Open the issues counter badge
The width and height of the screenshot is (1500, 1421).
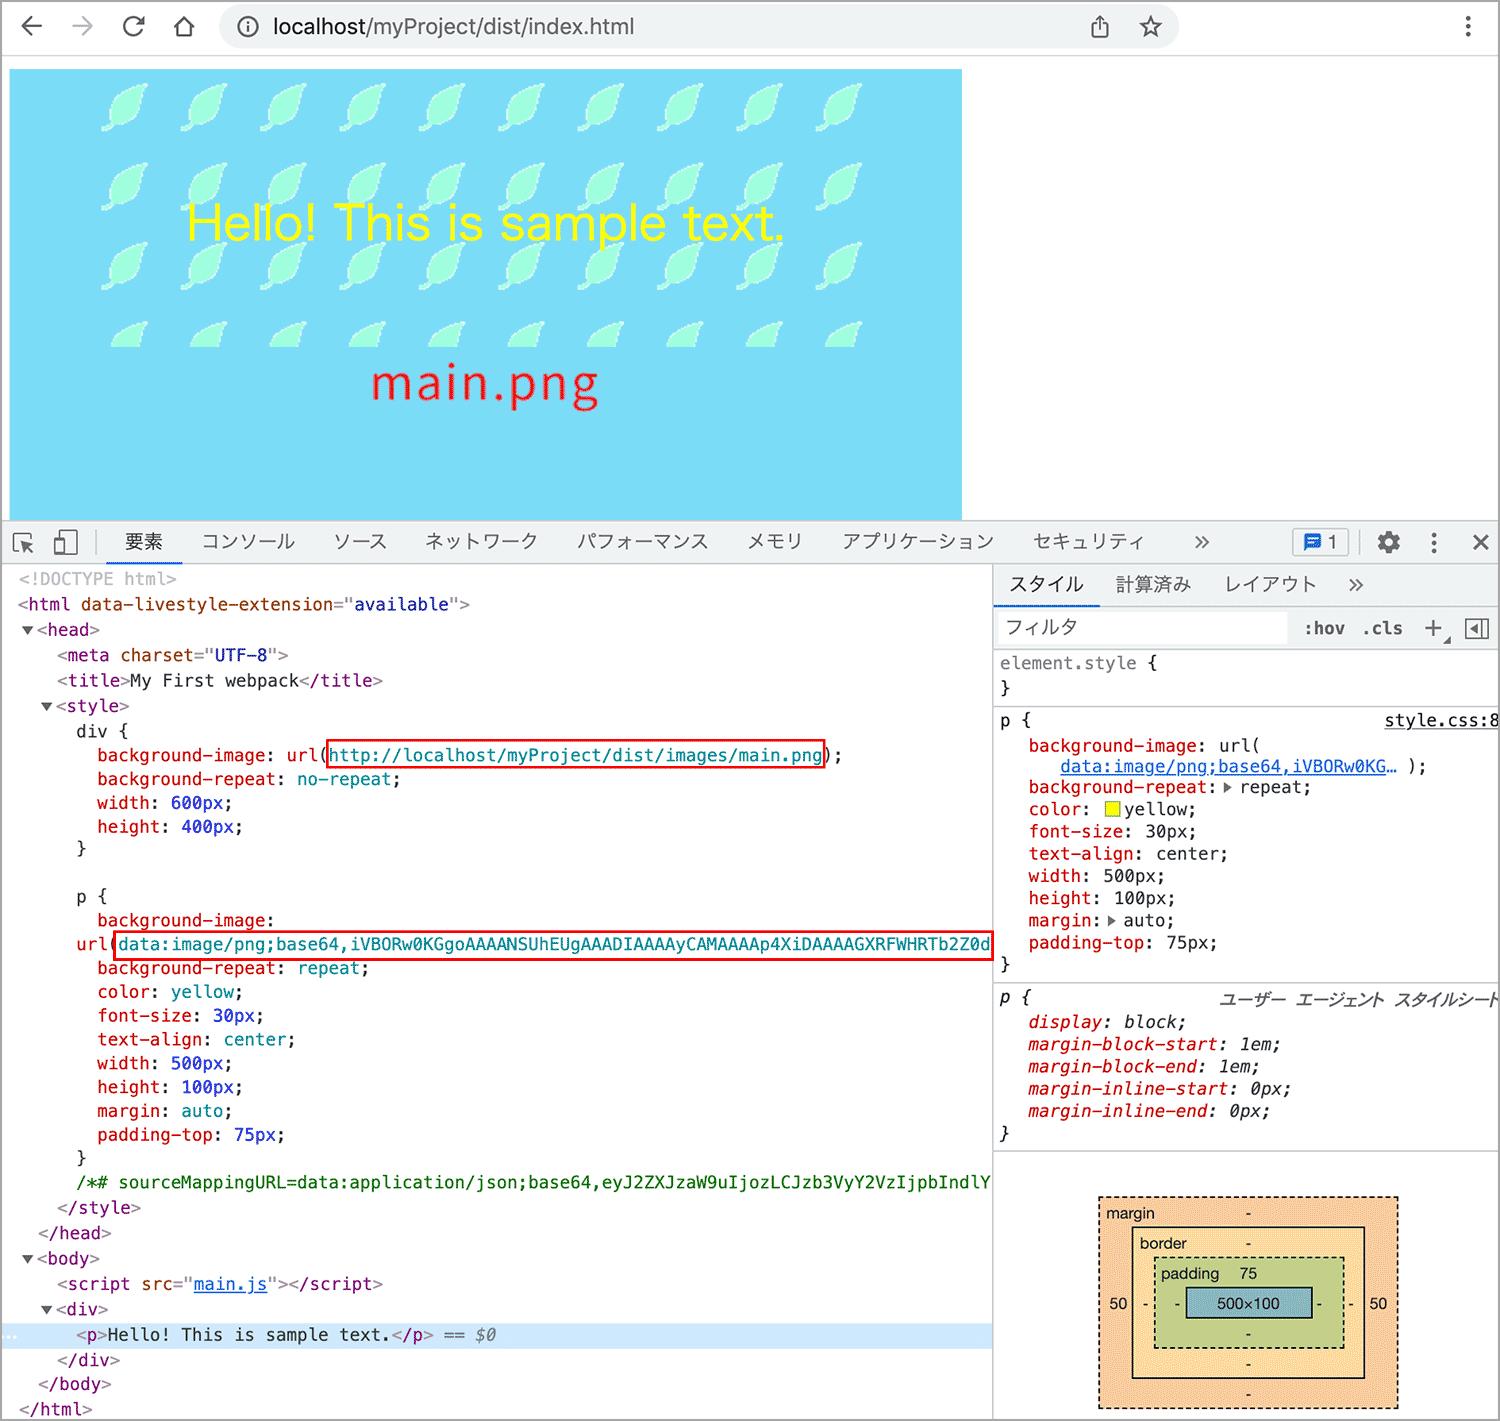(x=1320, y=542)
